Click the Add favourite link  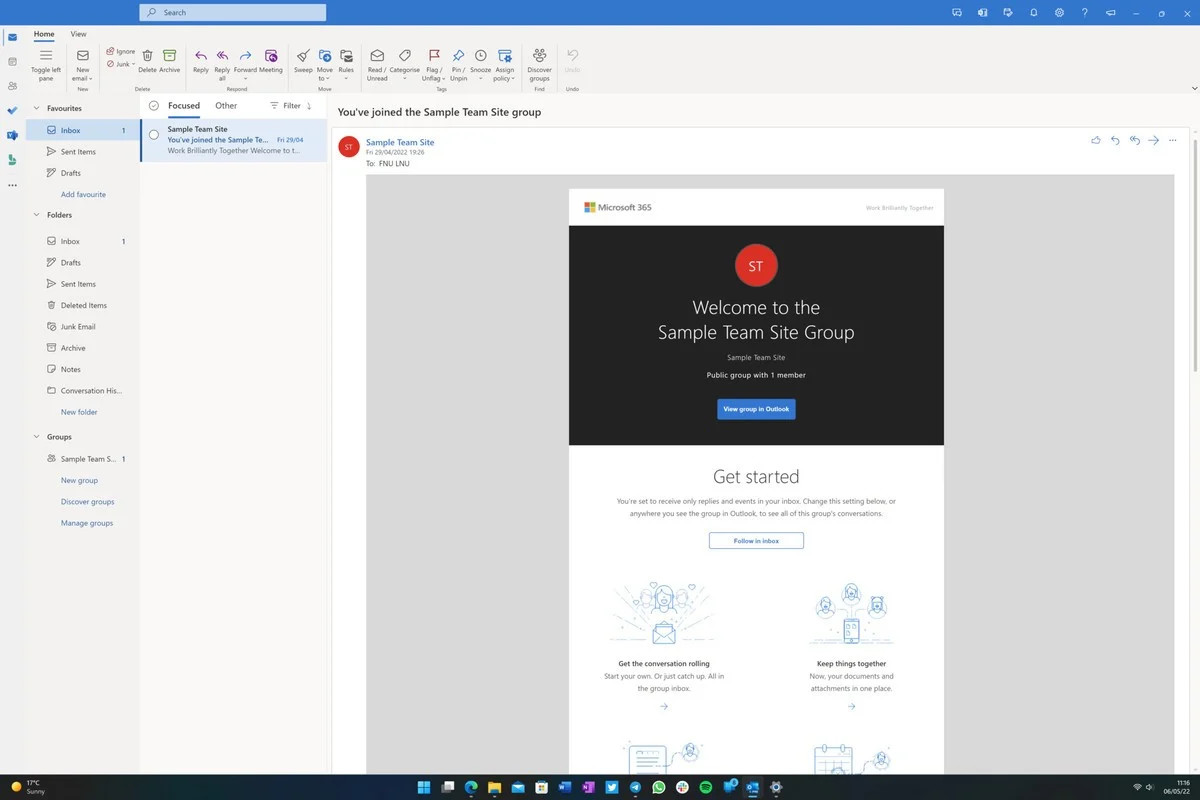coord(83,194)
